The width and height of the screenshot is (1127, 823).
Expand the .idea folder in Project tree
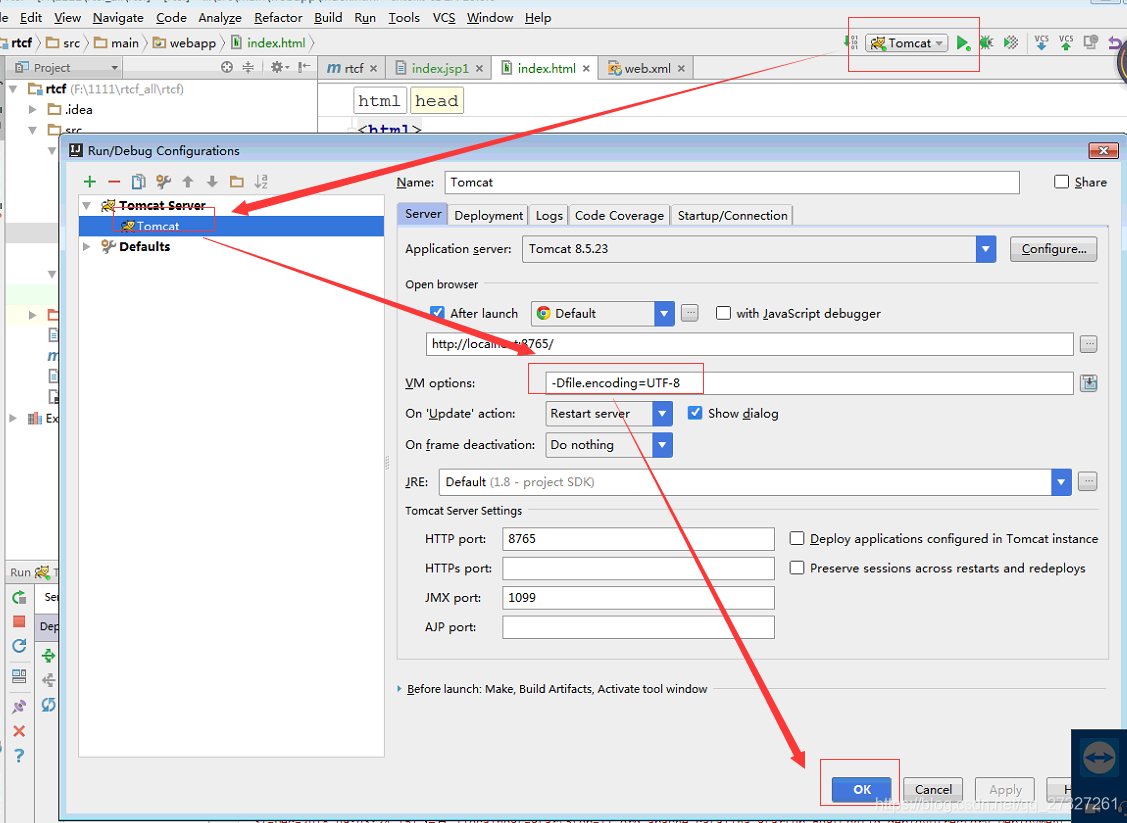pyautogui.click(x=32, y=109)
